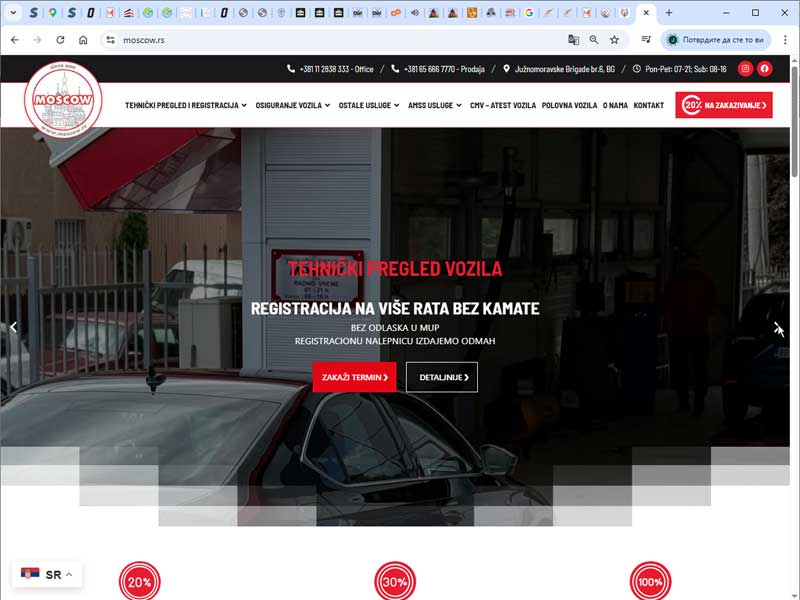Show previous slide with left arrow

point(14,327)
